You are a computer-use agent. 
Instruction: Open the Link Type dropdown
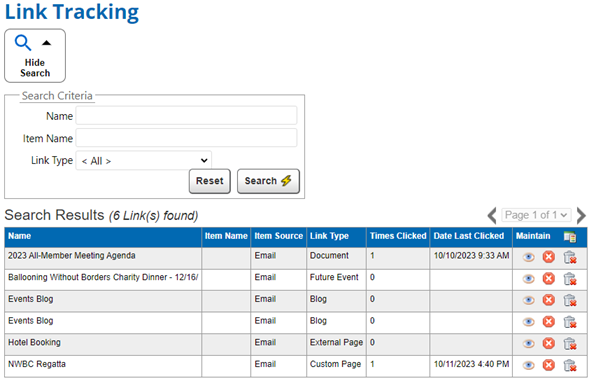tap(144, 161)
